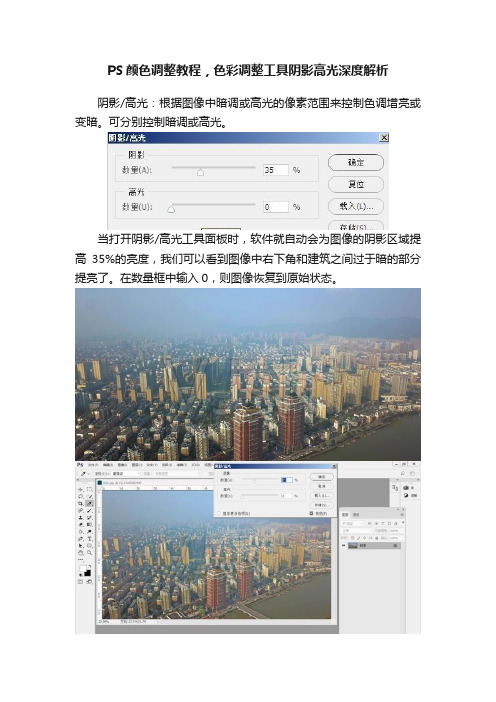This screenshot has width=496, height=702.
Task: Open the third menu in Photoshop menu bar
Action: (x=122, y=465)
